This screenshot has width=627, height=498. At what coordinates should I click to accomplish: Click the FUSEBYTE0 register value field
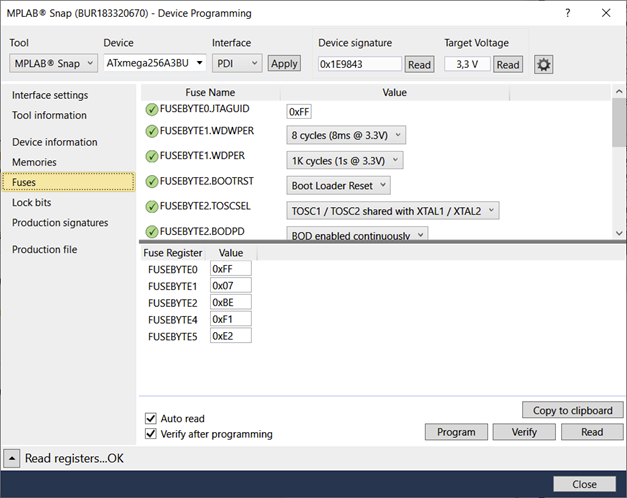[231, 269]
